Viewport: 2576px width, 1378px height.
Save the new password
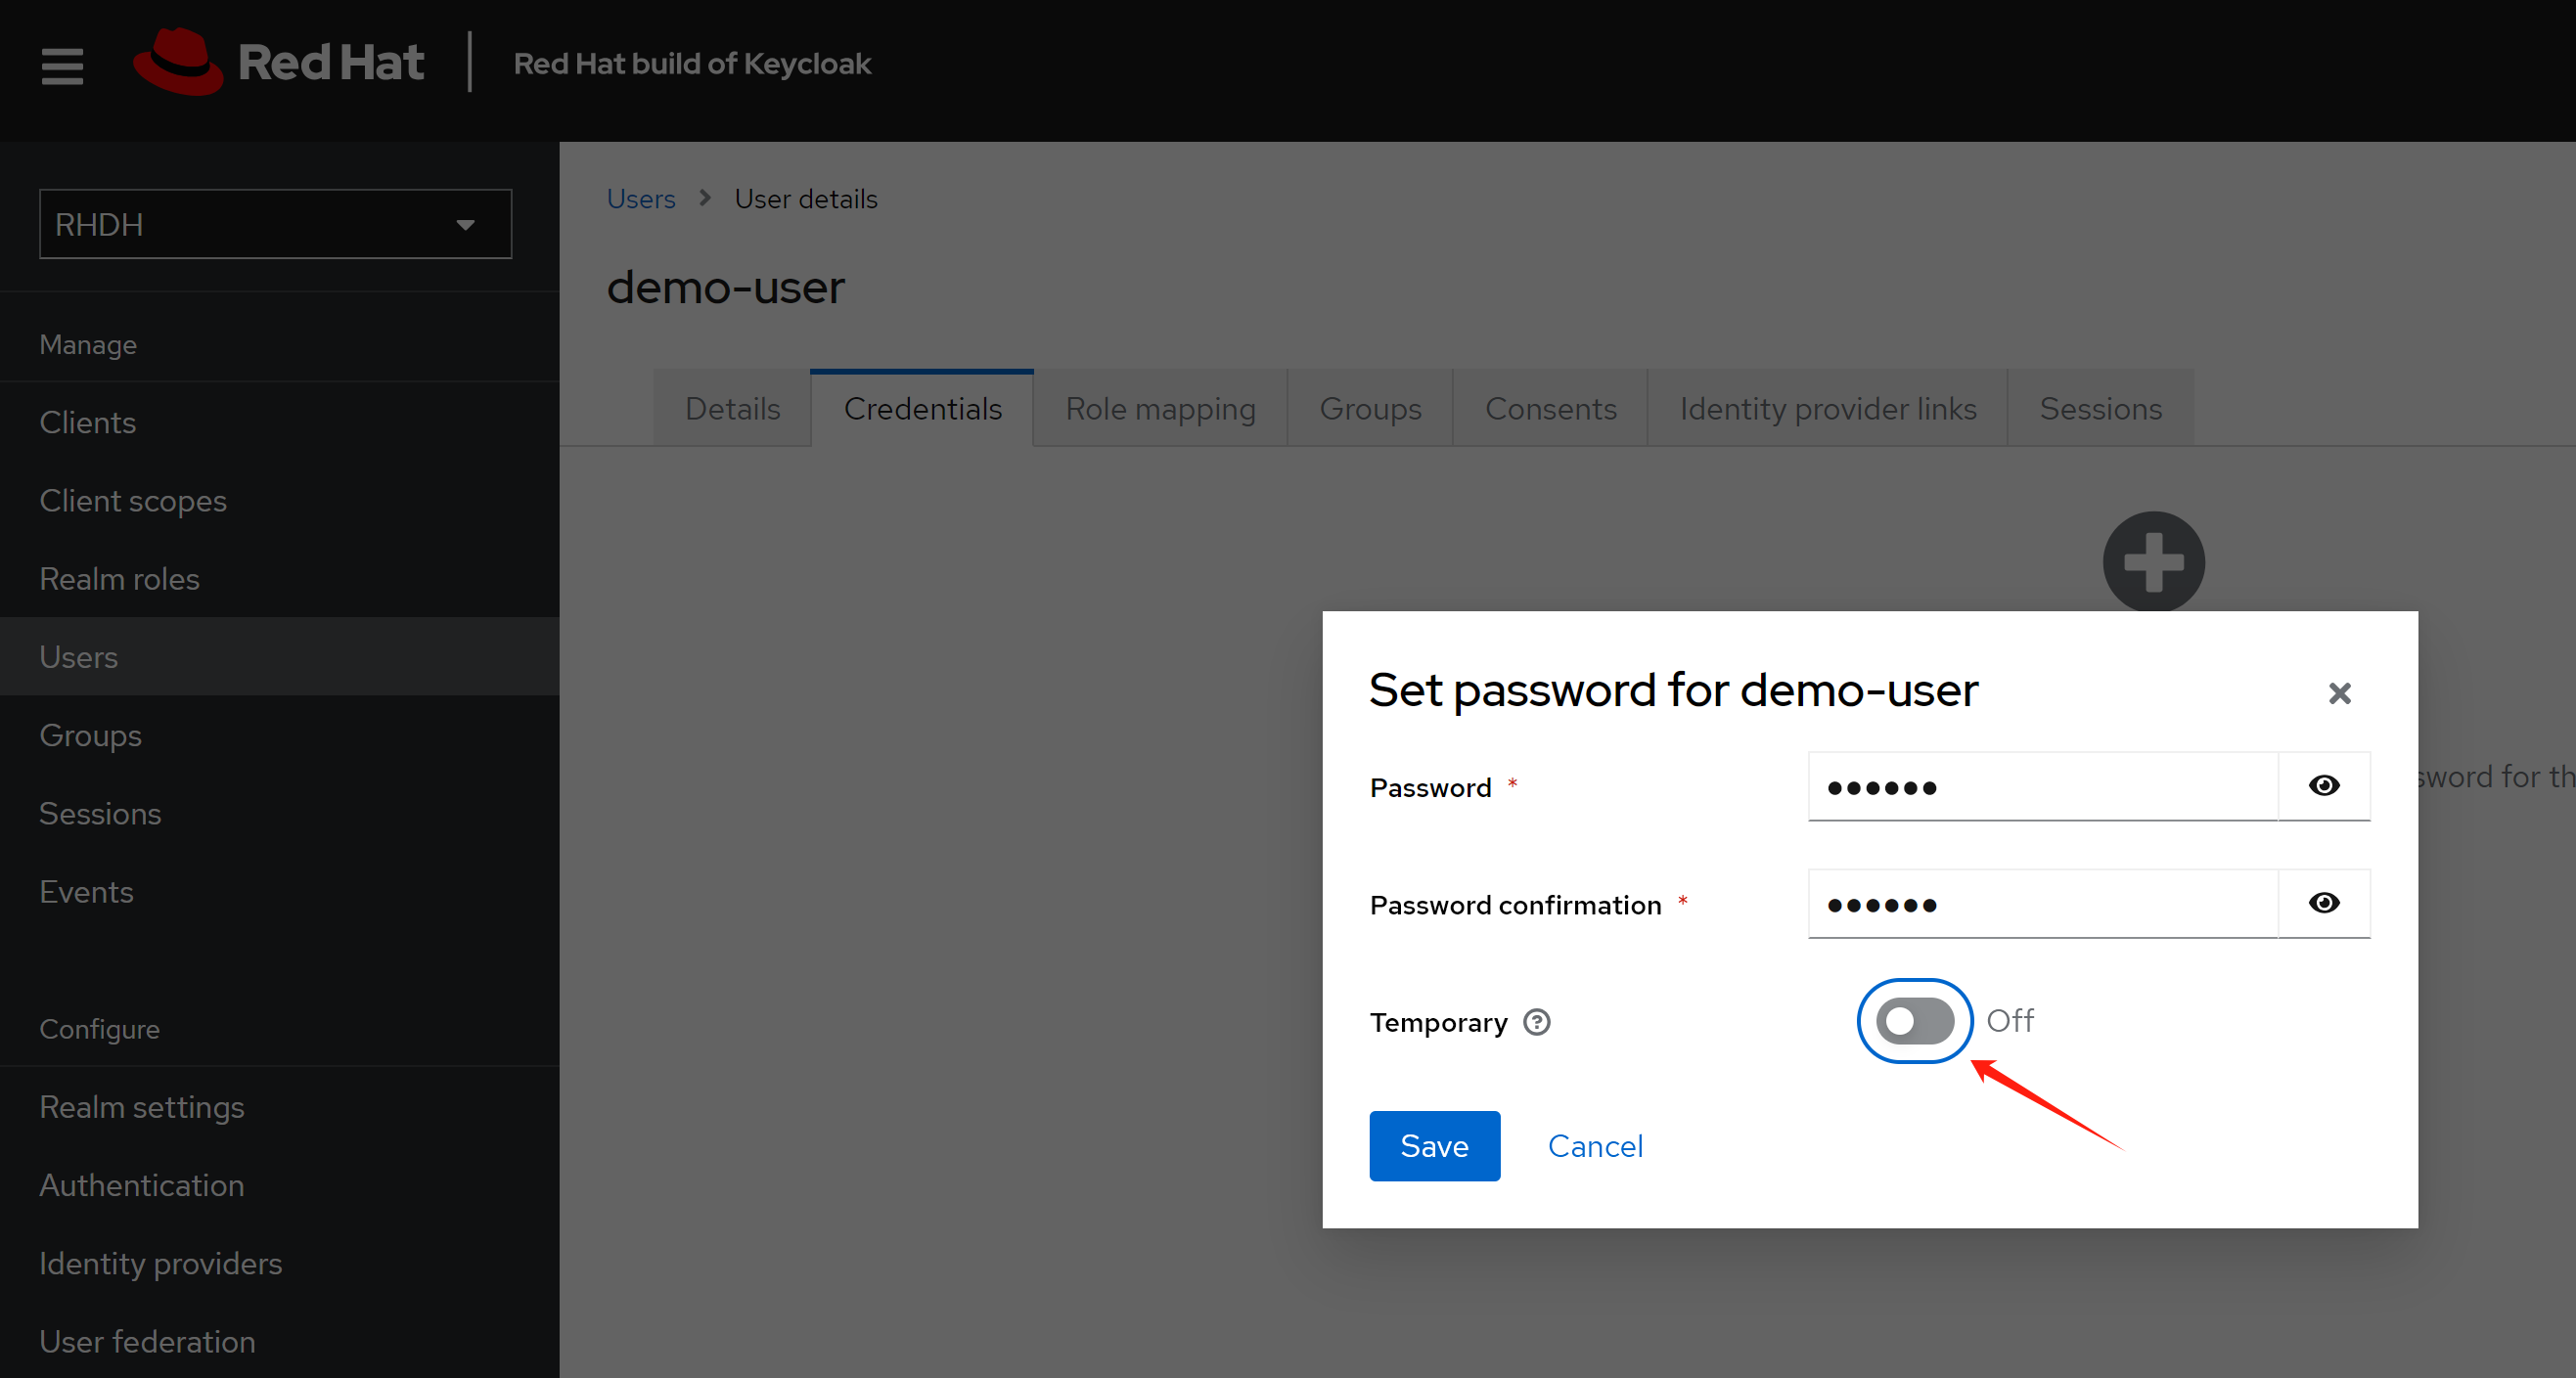tap(1434, 1146)
